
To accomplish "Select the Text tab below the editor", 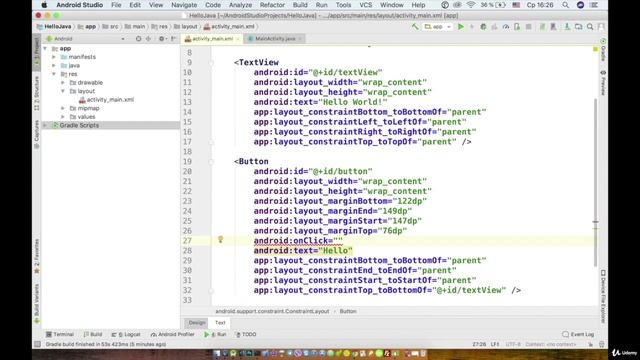I will [220, 322].
